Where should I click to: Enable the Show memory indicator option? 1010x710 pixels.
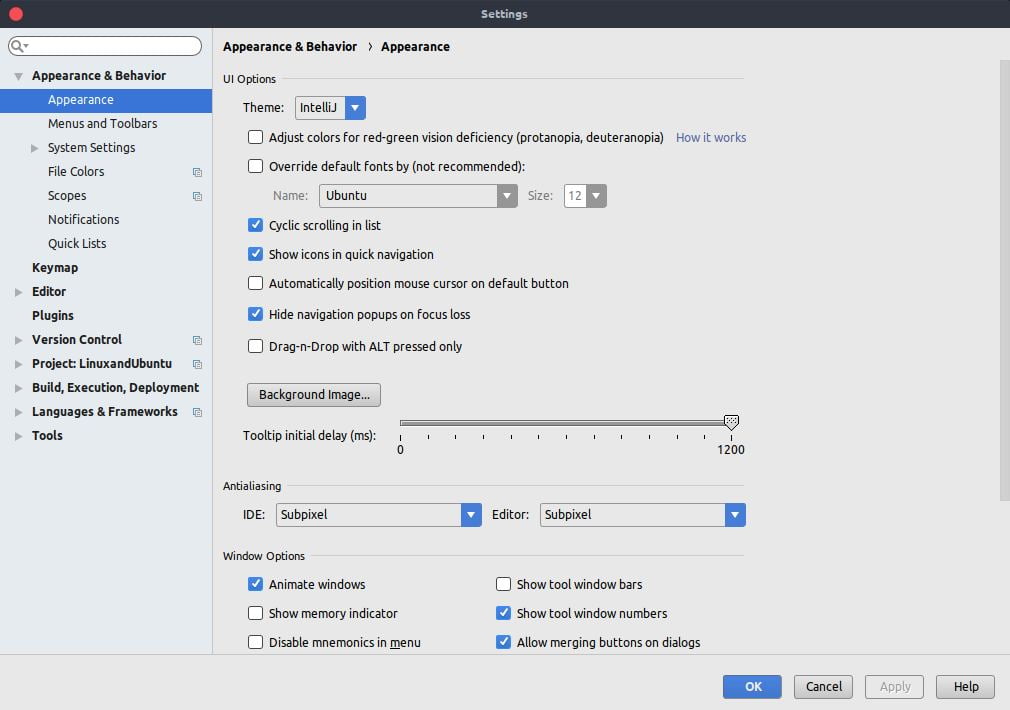[x=256, y=613]
